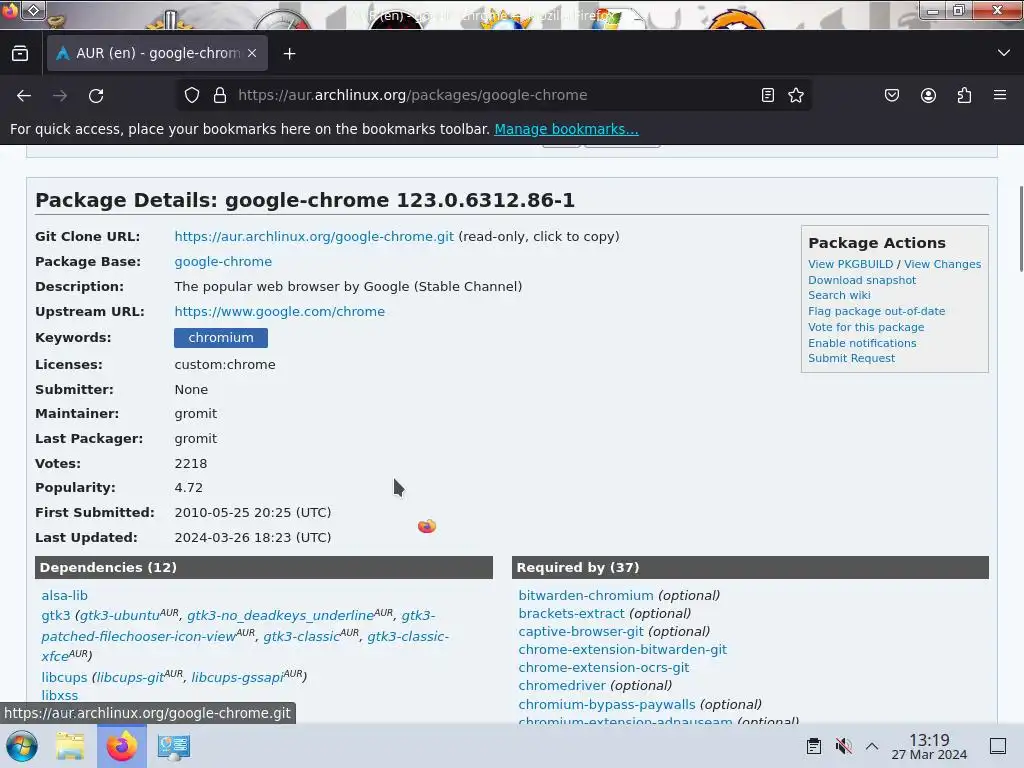
Task: Open the extensions puzzle icon
Action: [x=964, y=95]
